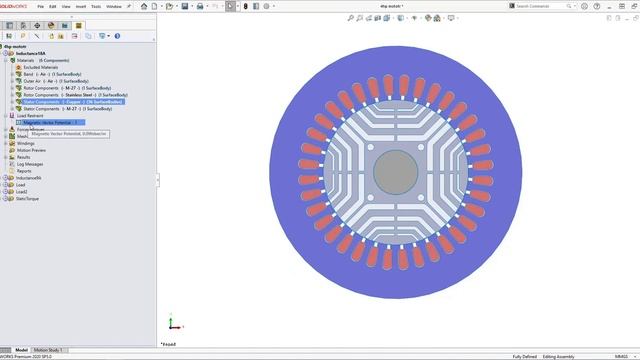This screenshot has height=360, width=640.
Task: Collapse the Load Restraint node
Action: click(x=6, y=116)
